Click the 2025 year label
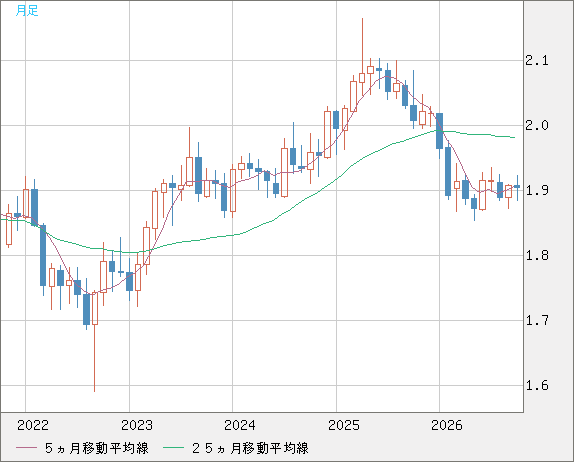Viewport: 574px width, 462px height. (x=344, y=425)
